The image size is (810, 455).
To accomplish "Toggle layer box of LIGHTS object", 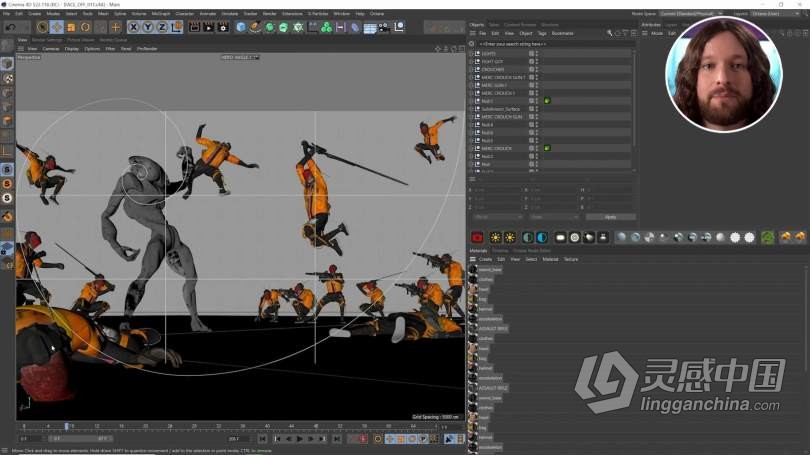I will [x=531, y=53].
